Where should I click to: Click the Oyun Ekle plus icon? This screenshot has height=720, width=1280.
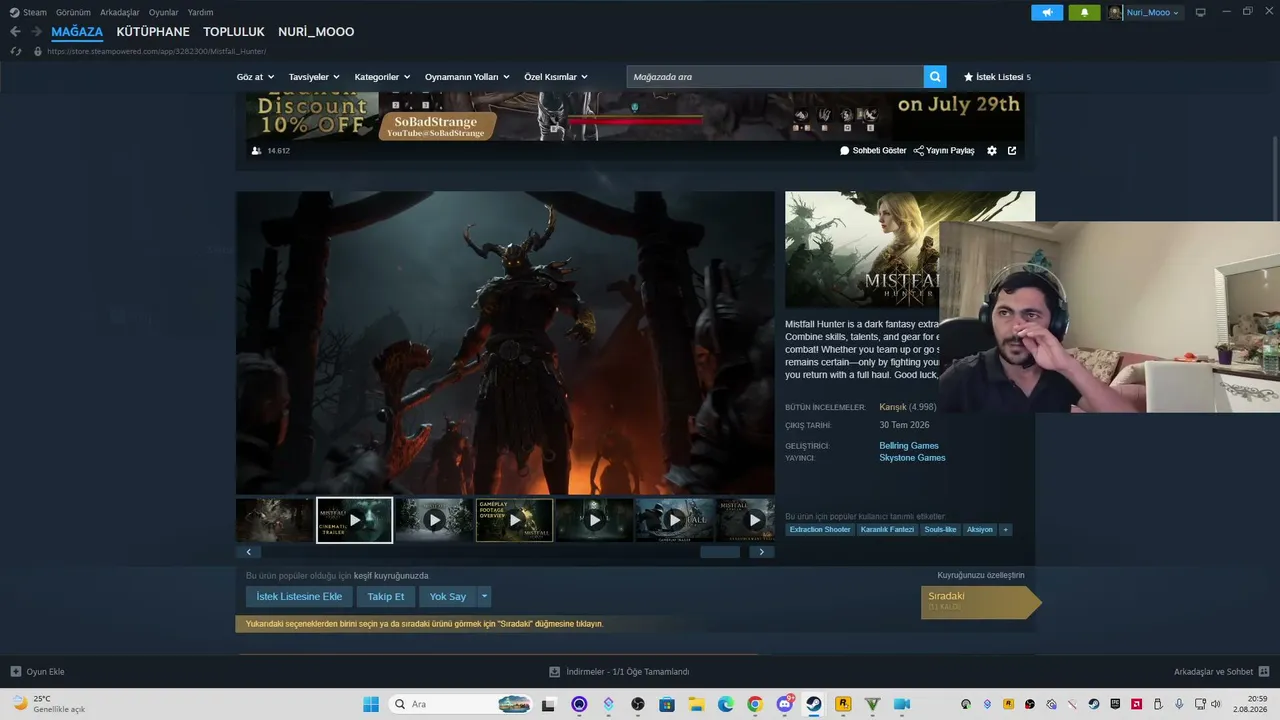(x=16, y=672)
